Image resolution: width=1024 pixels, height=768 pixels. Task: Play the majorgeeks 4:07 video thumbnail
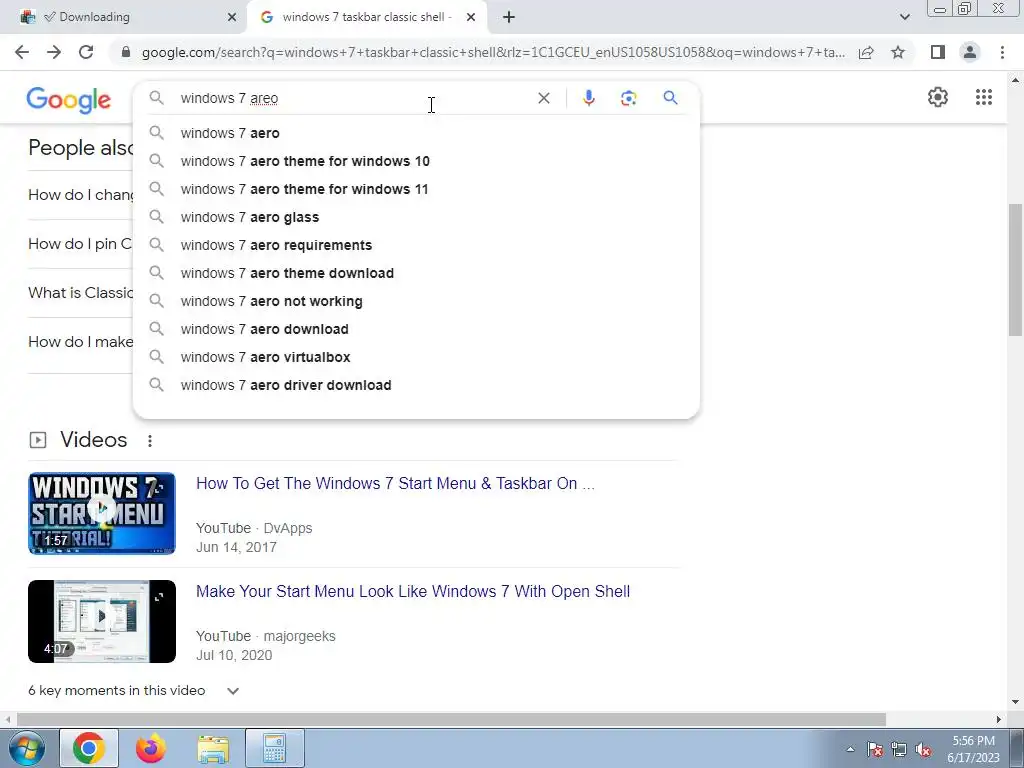click(102, 621)
